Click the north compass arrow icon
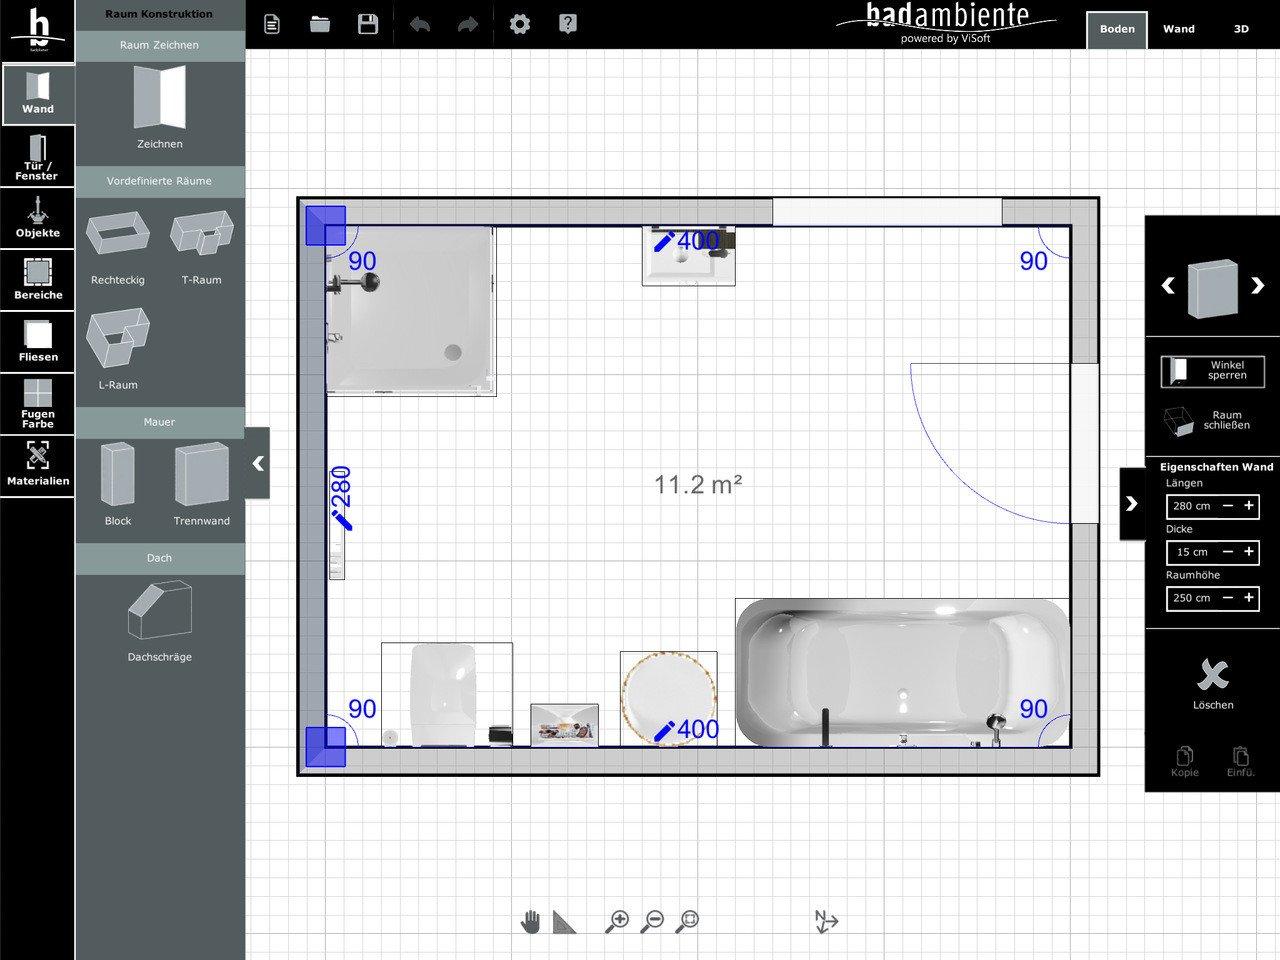The width and height of the screenshot is (1280, 960). 826,921
